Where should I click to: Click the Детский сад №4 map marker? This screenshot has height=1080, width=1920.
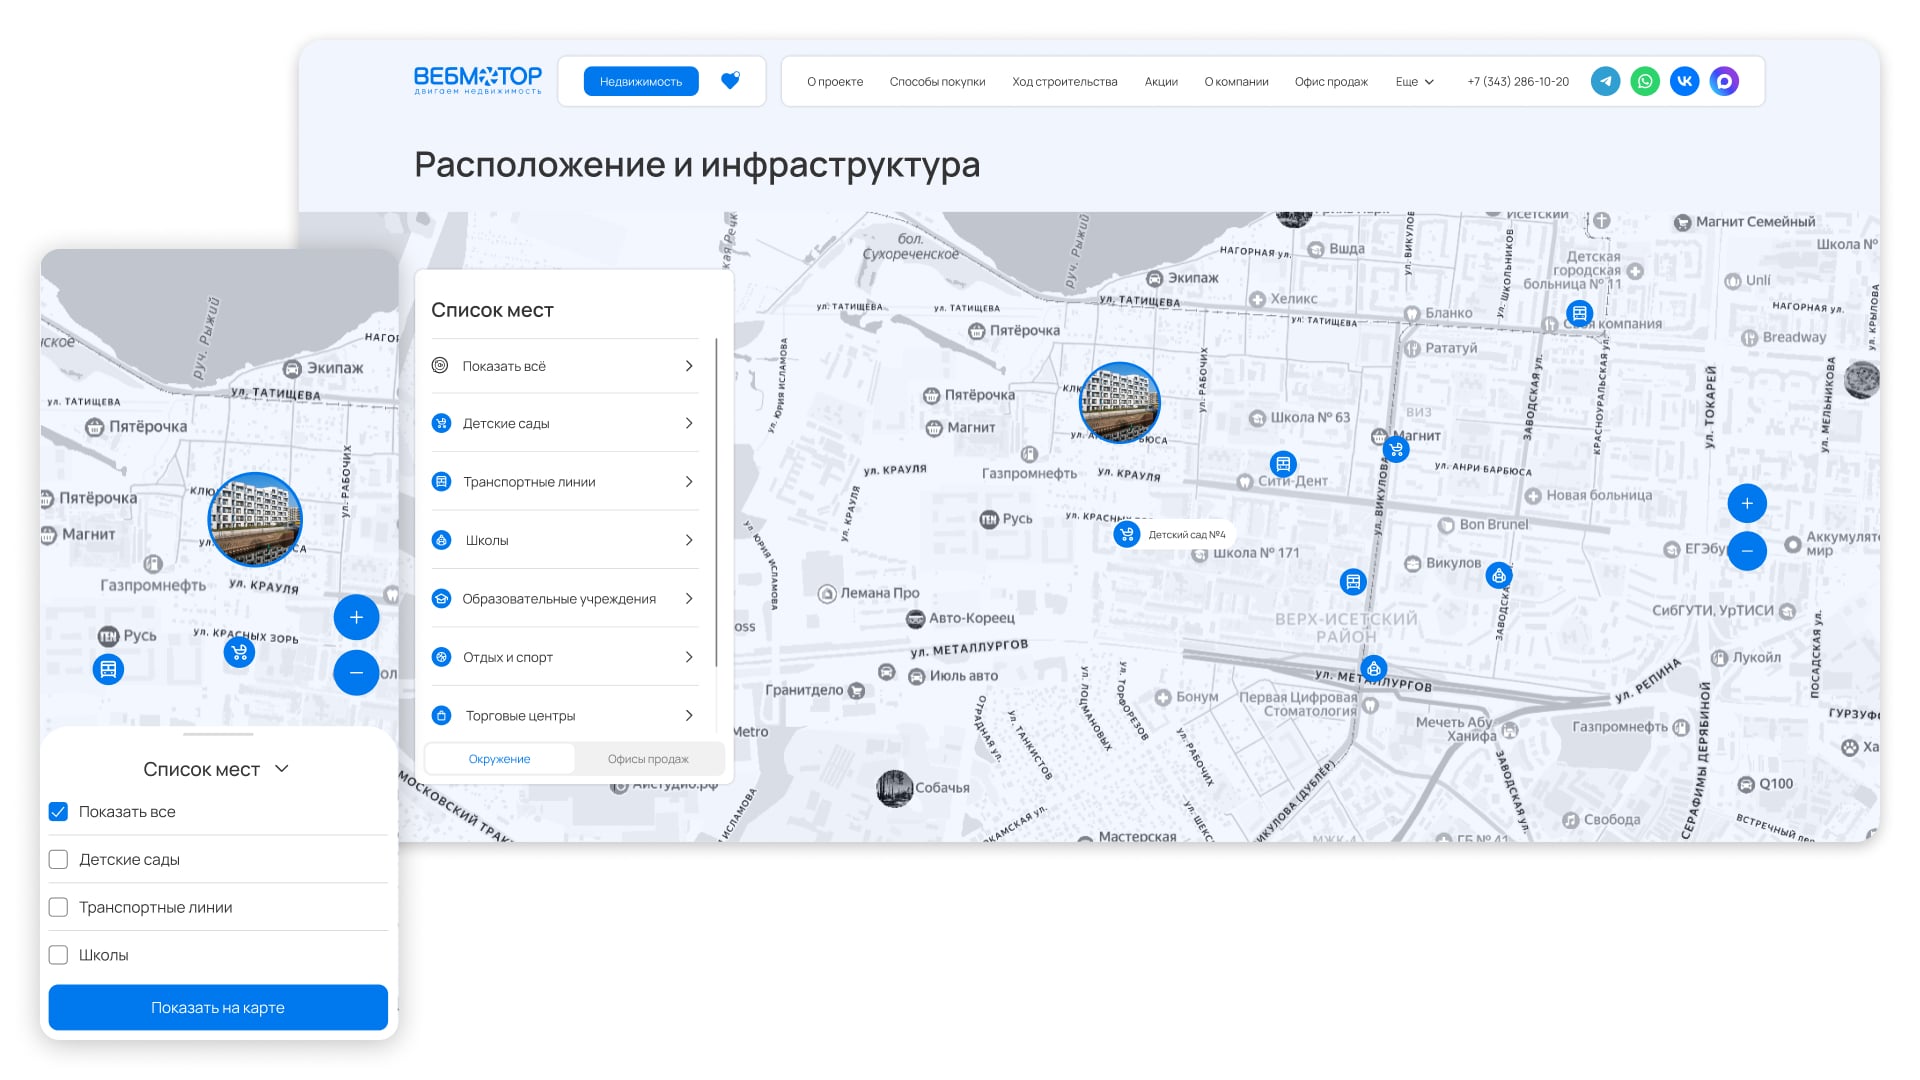pos(1127,534)
